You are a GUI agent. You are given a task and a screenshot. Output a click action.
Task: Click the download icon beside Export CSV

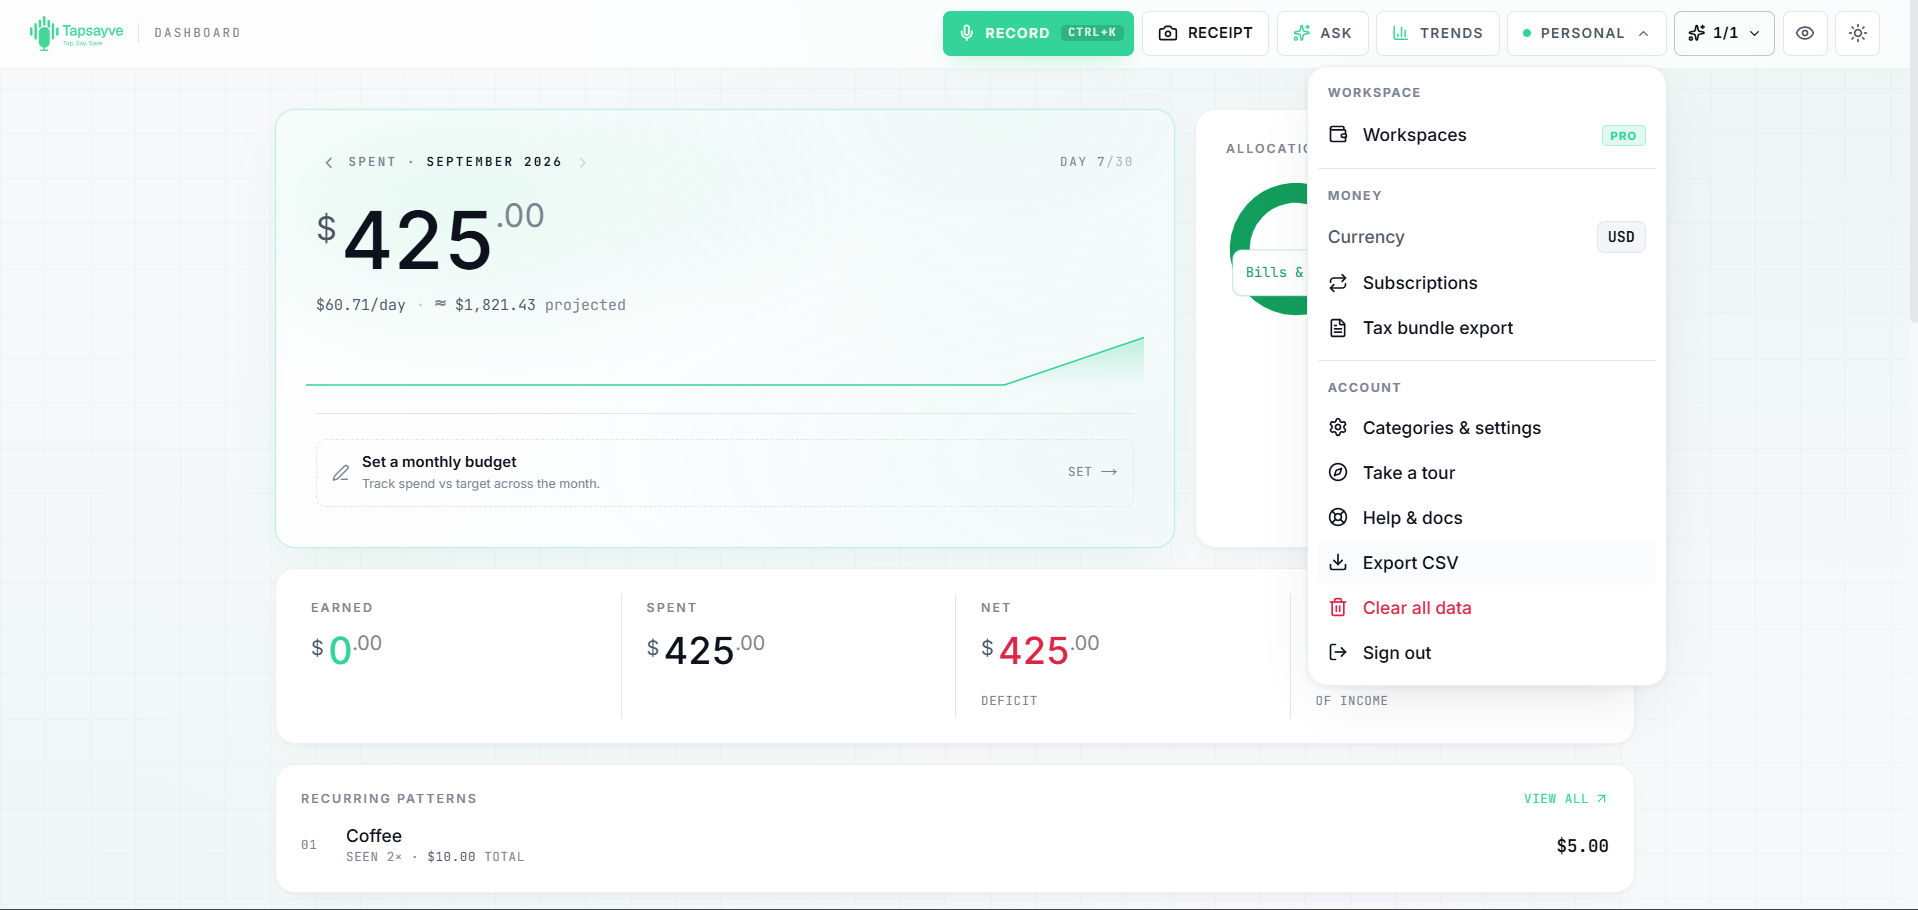click(x=1338, y=562)
